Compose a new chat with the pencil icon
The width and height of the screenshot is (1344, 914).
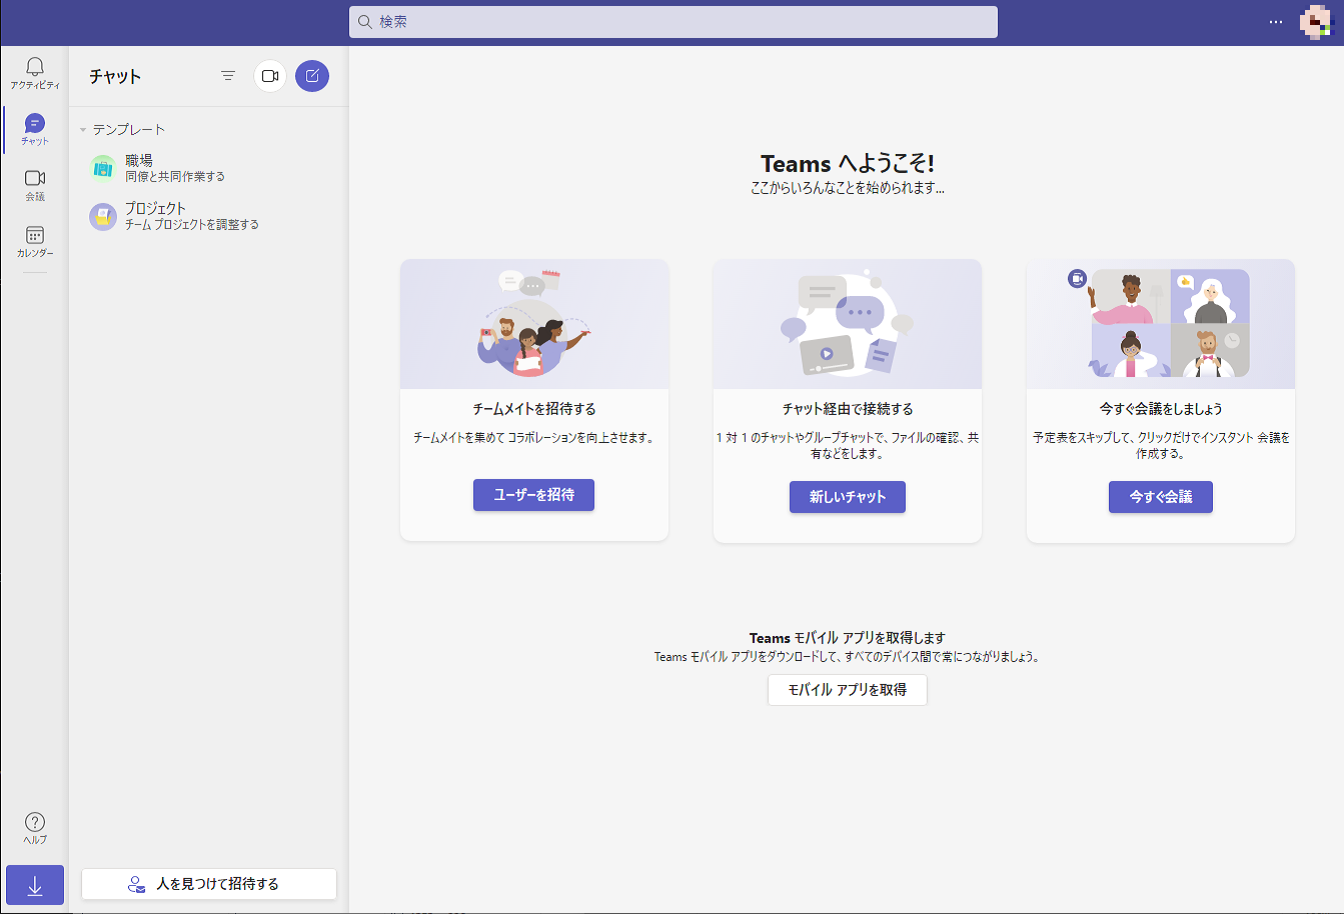pos(311,75)
